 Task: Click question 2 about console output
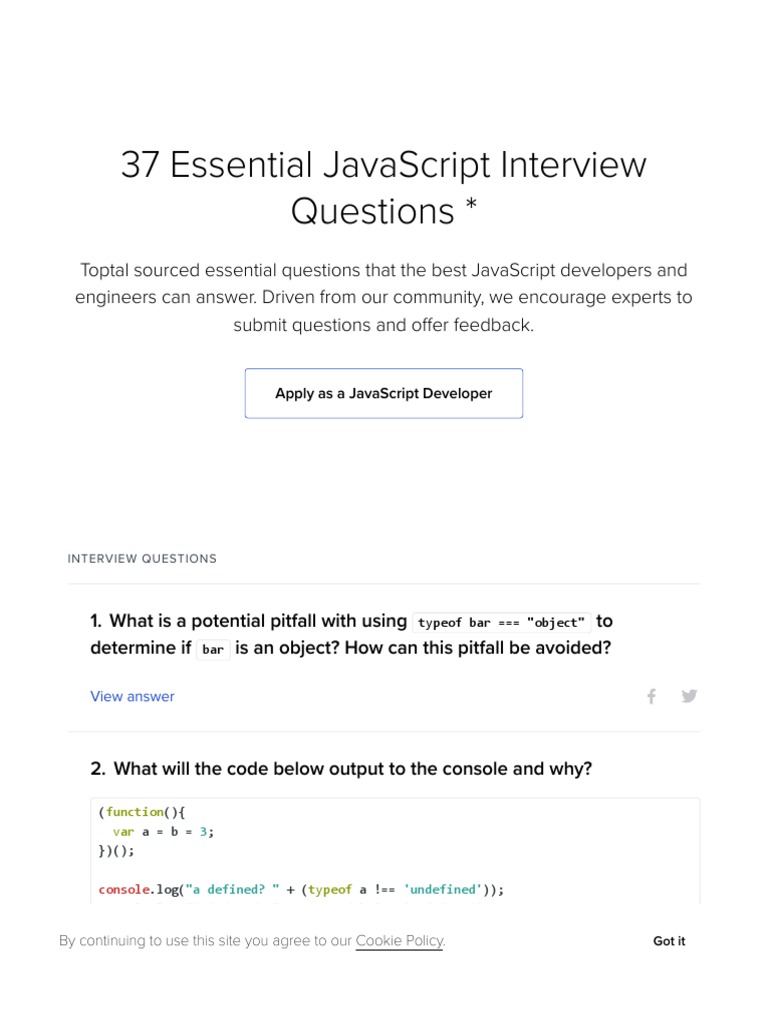352,769
